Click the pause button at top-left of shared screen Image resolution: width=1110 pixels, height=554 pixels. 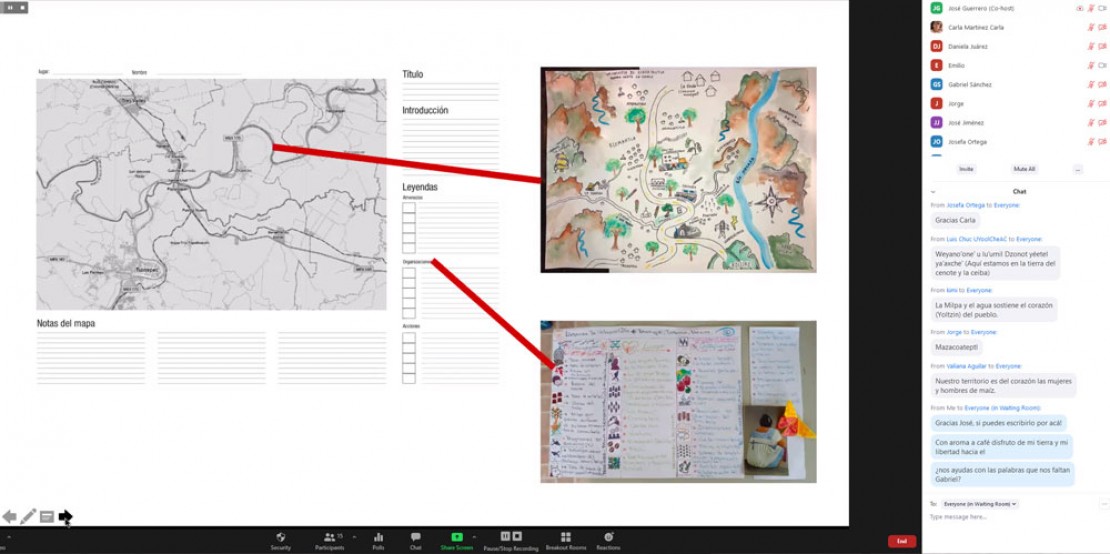tap(10, 7)
